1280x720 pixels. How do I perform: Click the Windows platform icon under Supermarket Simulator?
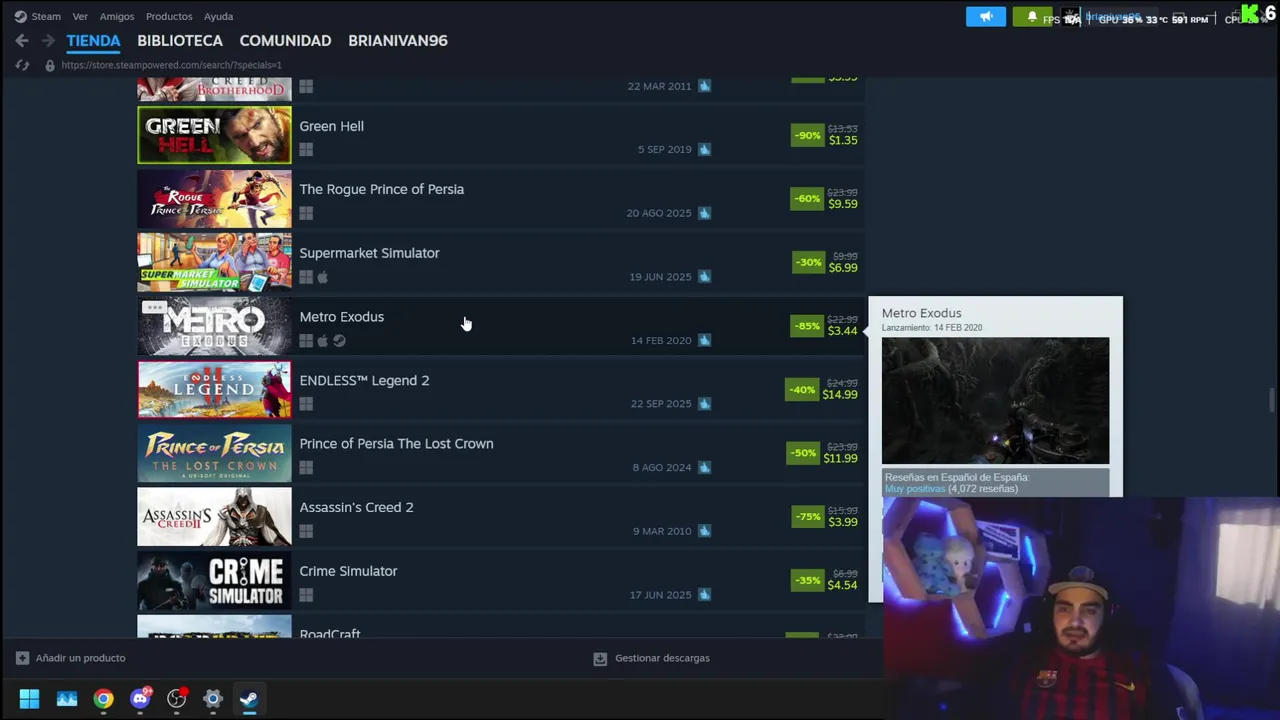point(306,277)
